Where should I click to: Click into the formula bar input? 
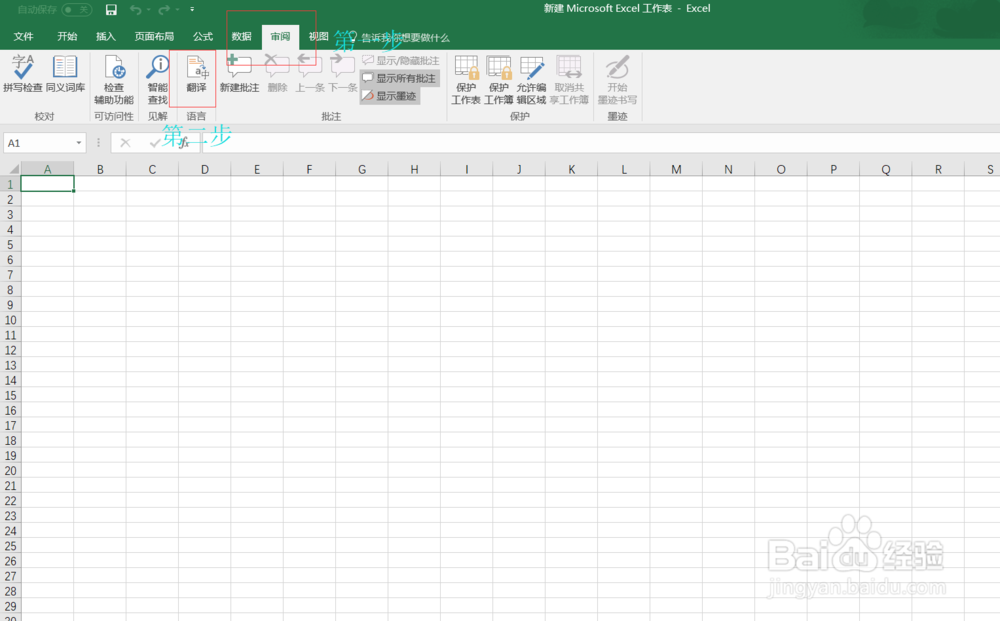(x=599, y=143)
